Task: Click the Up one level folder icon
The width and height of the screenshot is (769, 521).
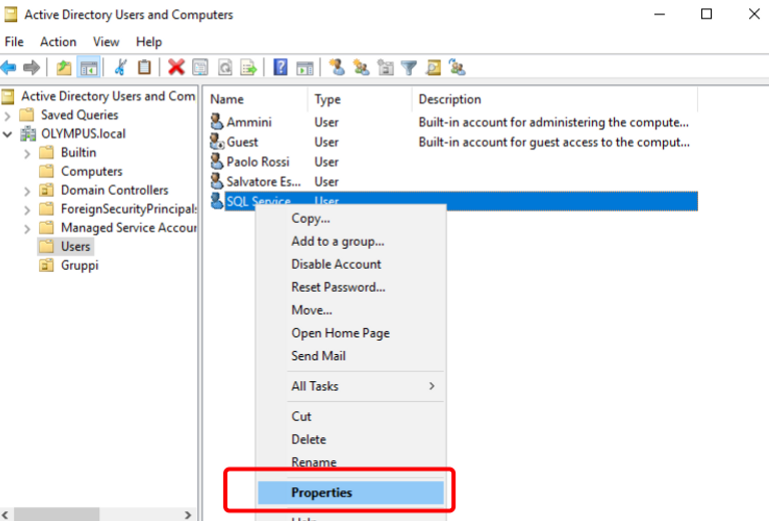Action: click(x=64, y=68)
